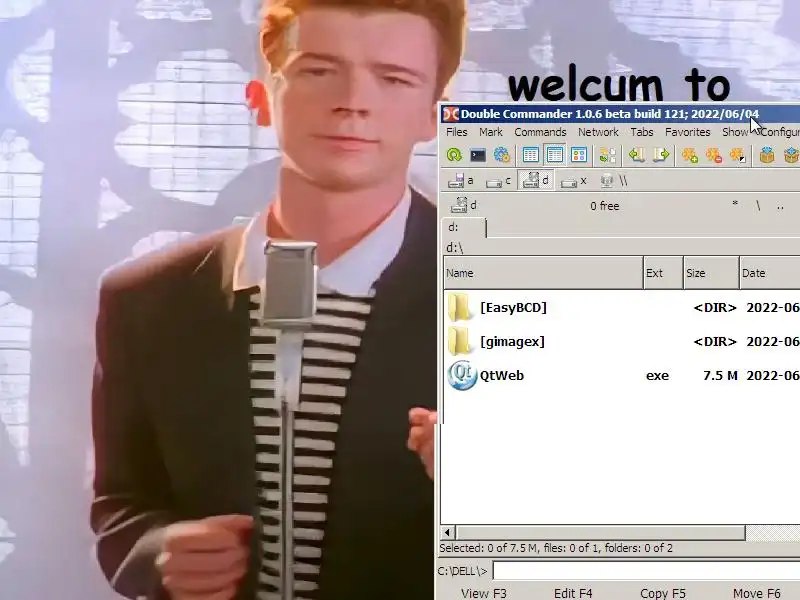Click <DIR> size cell in gimagex row

click(715, 341)
